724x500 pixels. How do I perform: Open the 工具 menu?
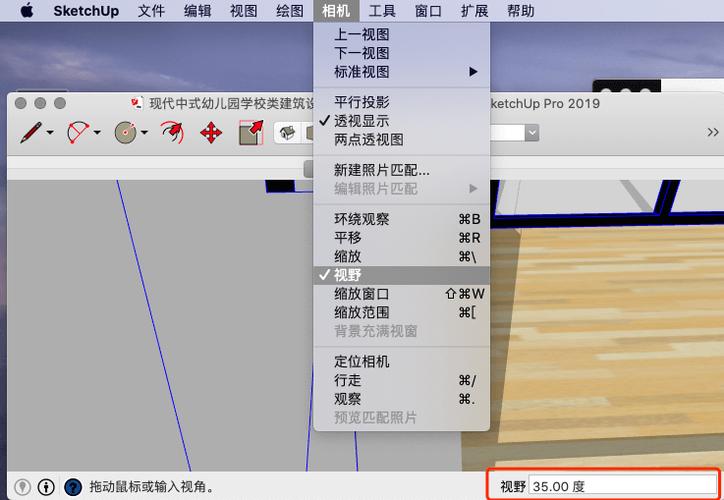click(382, 11)
